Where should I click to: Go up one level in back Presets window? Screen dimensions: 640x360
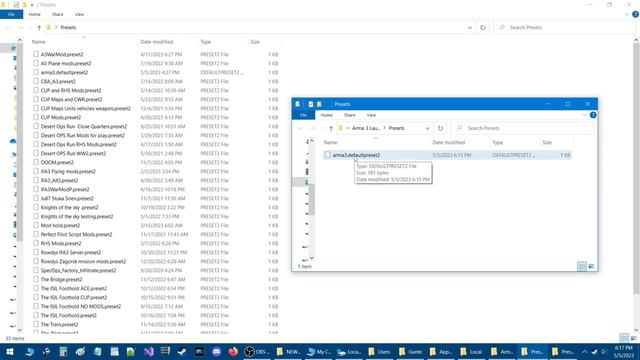[x=39, y=27]
